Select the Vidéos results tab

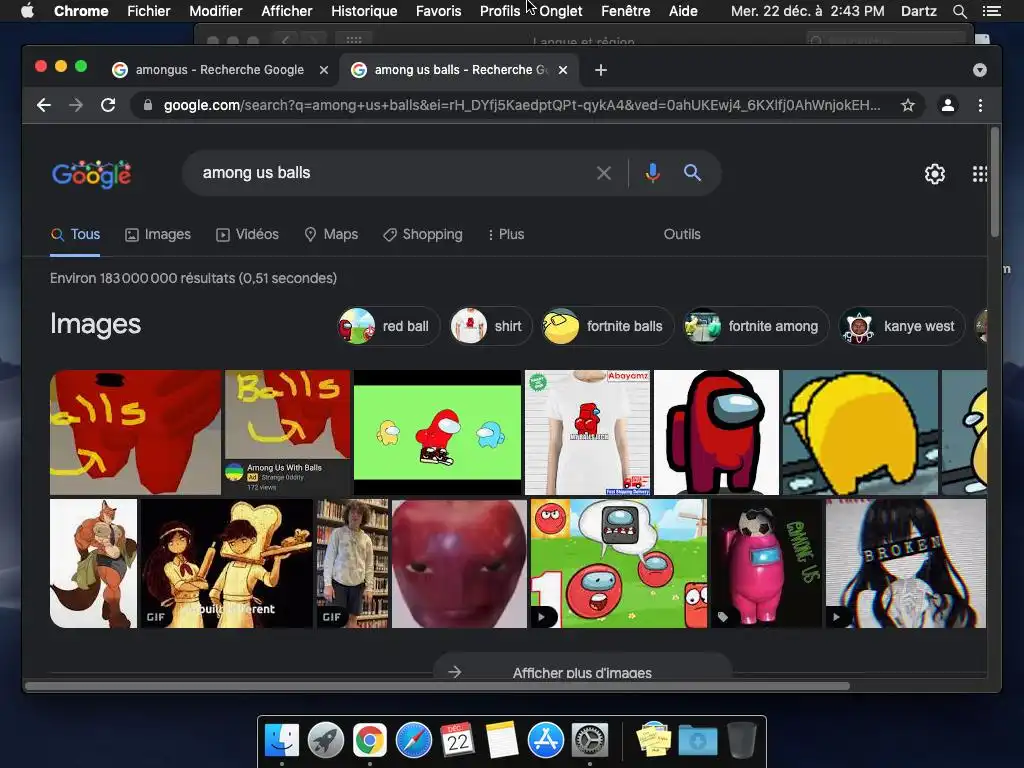click(248, 234)
